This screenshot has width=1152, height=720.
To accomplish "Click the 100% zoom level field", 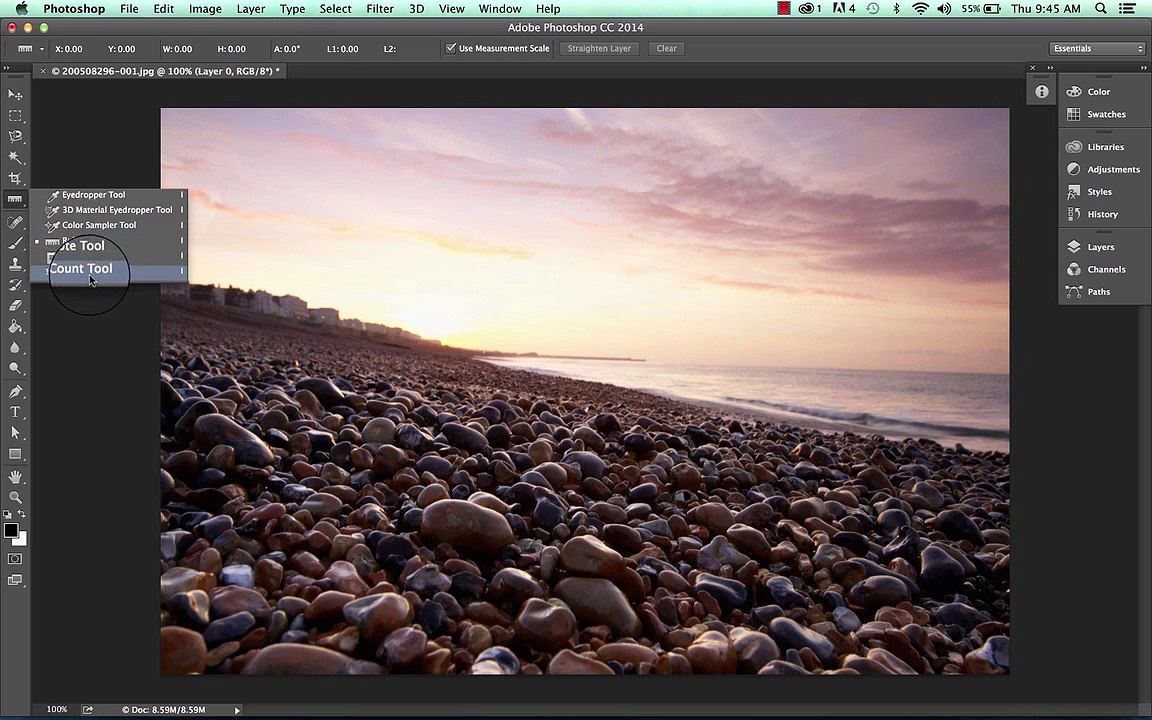I will point(57,710).
